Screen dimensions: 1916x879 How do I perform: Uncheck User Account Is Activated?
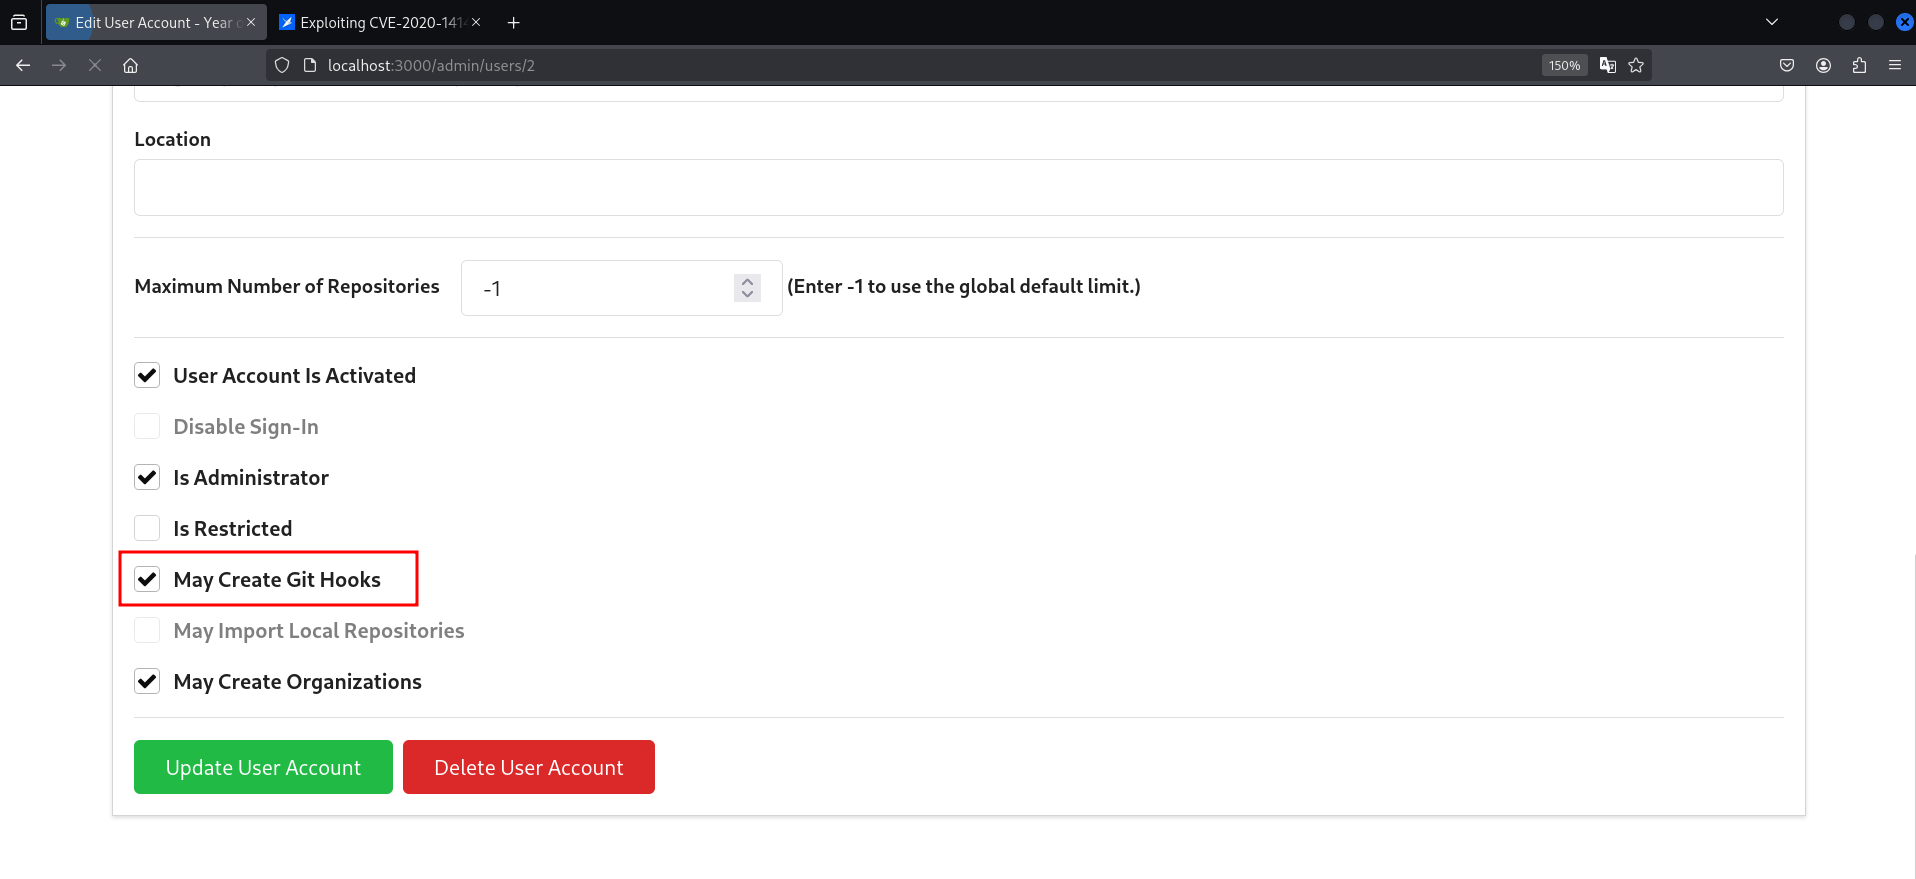[147, 375]
